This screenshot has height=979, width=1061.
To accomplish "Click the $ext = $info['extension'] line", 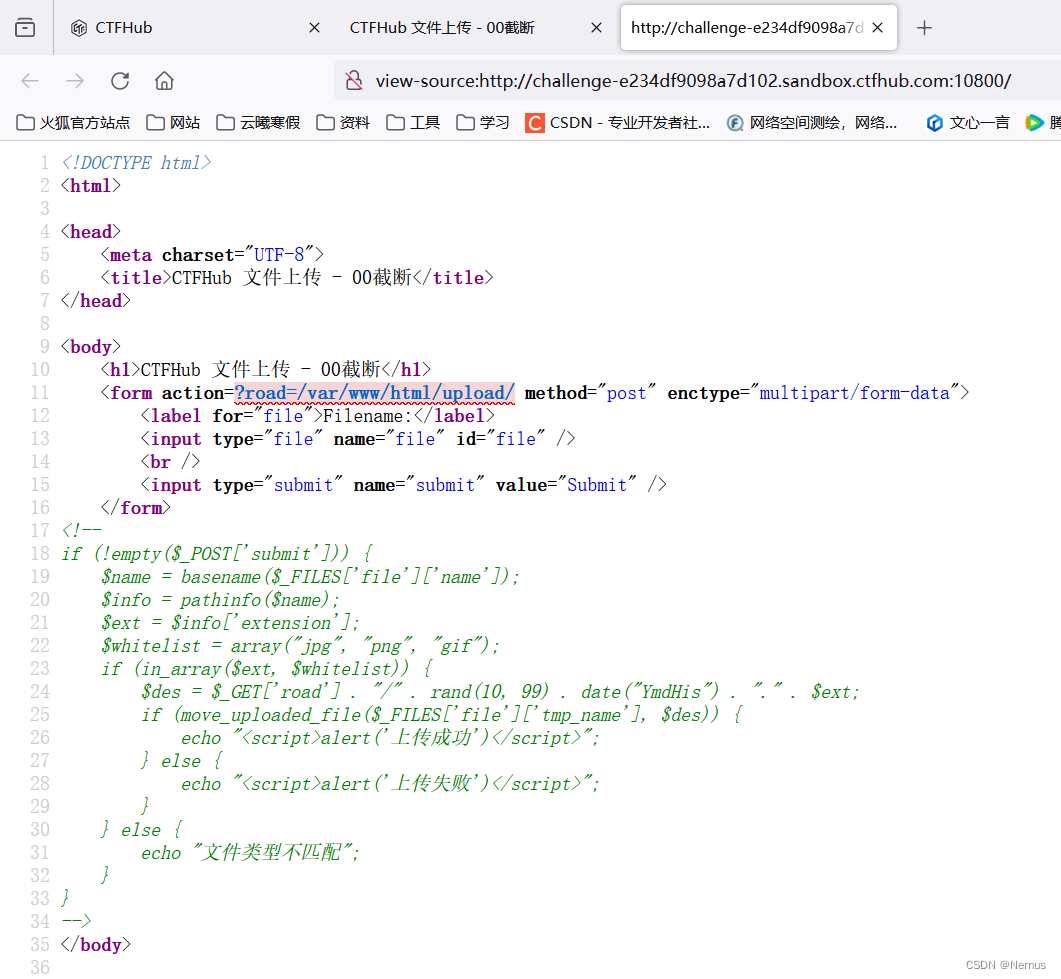I will (x=230, y=623).
